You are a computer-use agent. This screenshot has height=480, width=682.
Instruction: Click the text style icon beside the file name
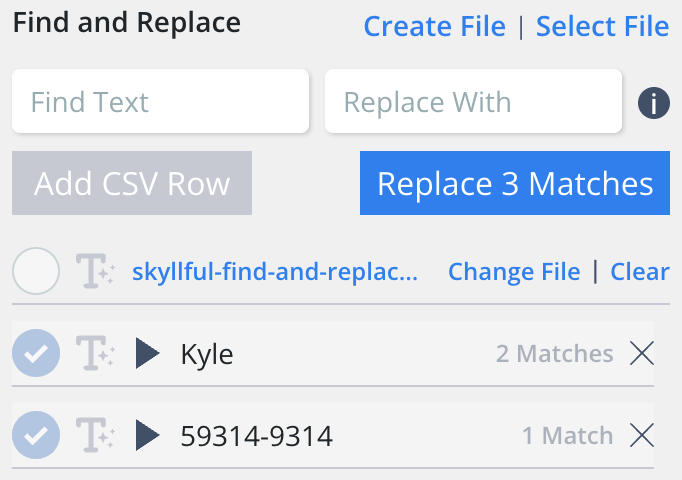95,272
